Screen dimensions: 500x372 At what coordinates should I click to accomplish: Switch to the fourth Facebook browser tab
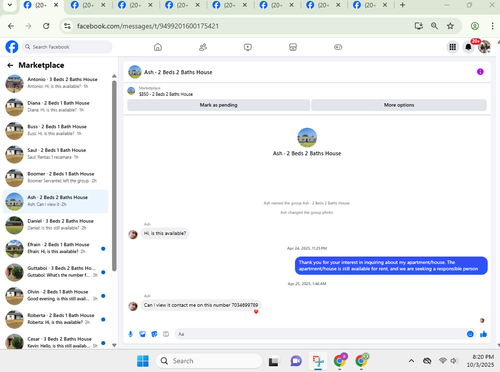(183, 5)
